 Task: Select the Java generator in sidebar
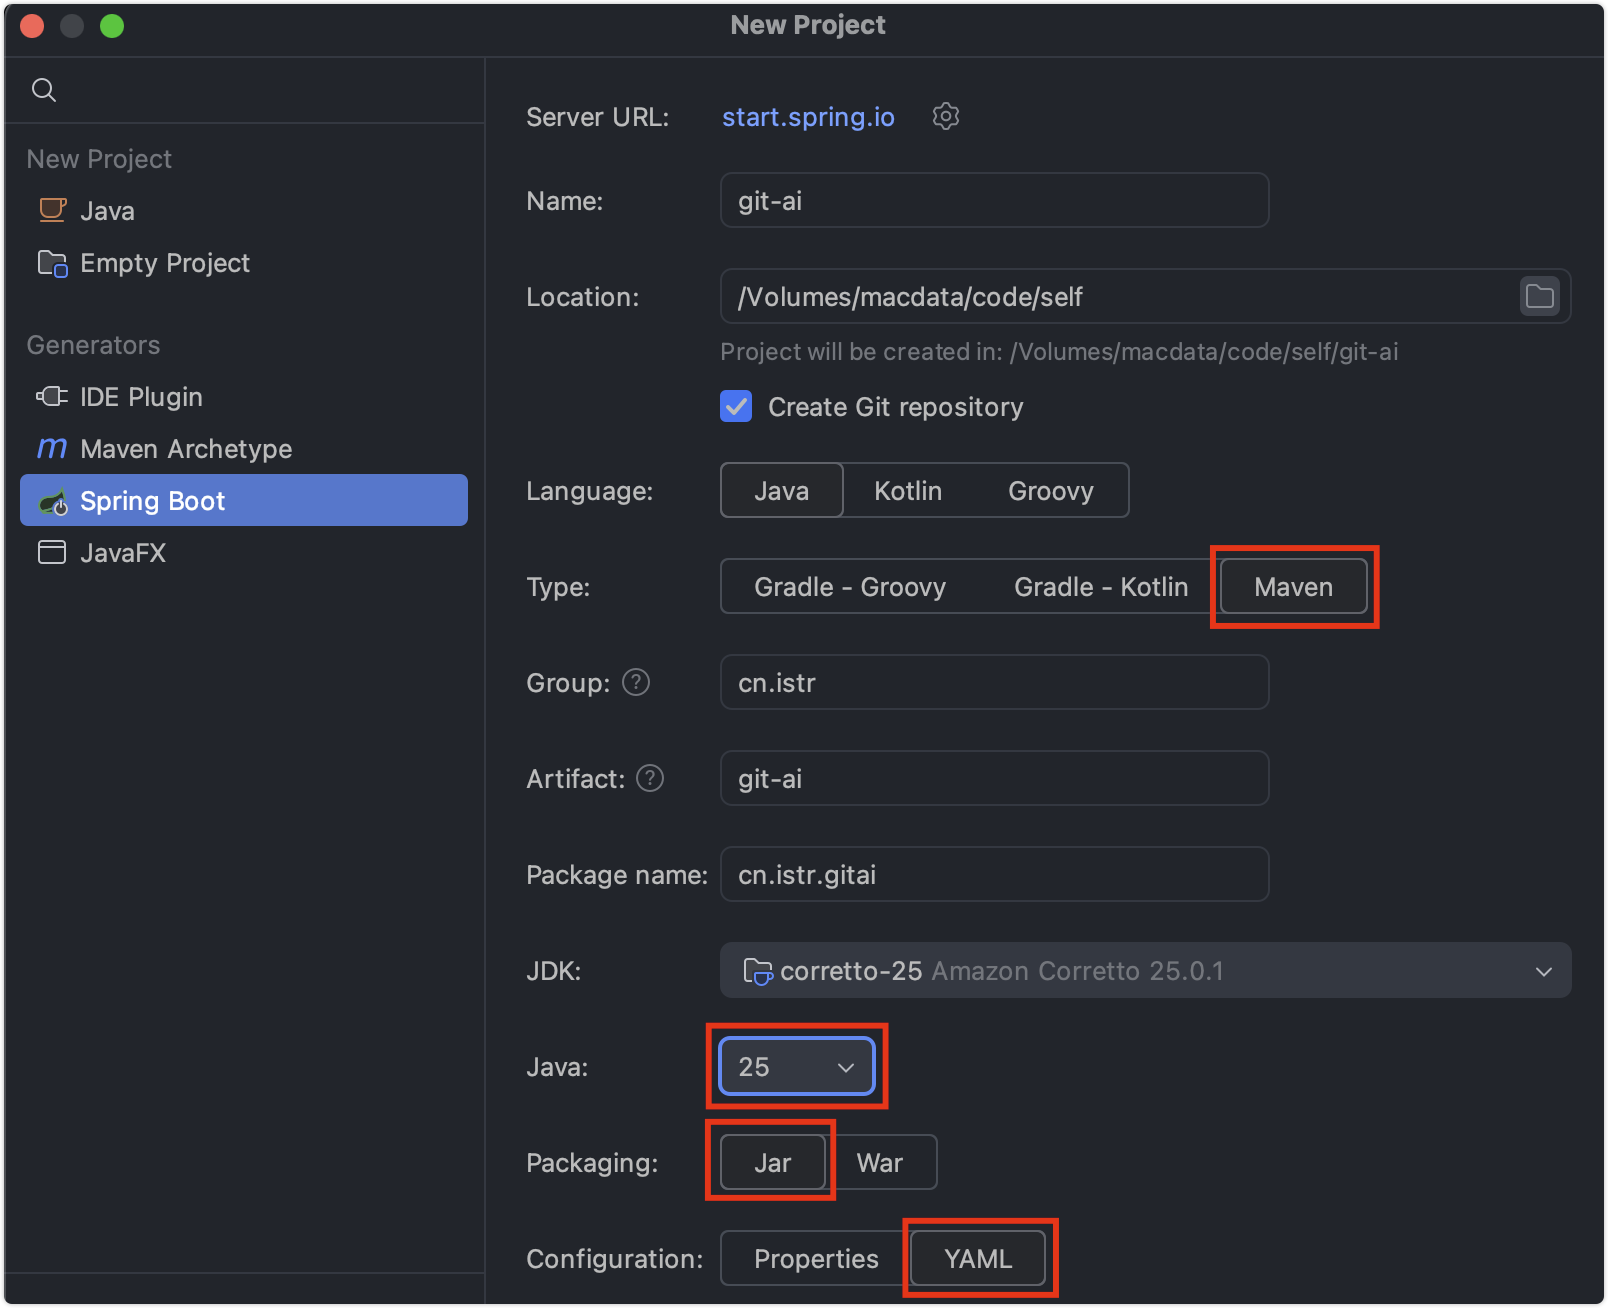107,211
